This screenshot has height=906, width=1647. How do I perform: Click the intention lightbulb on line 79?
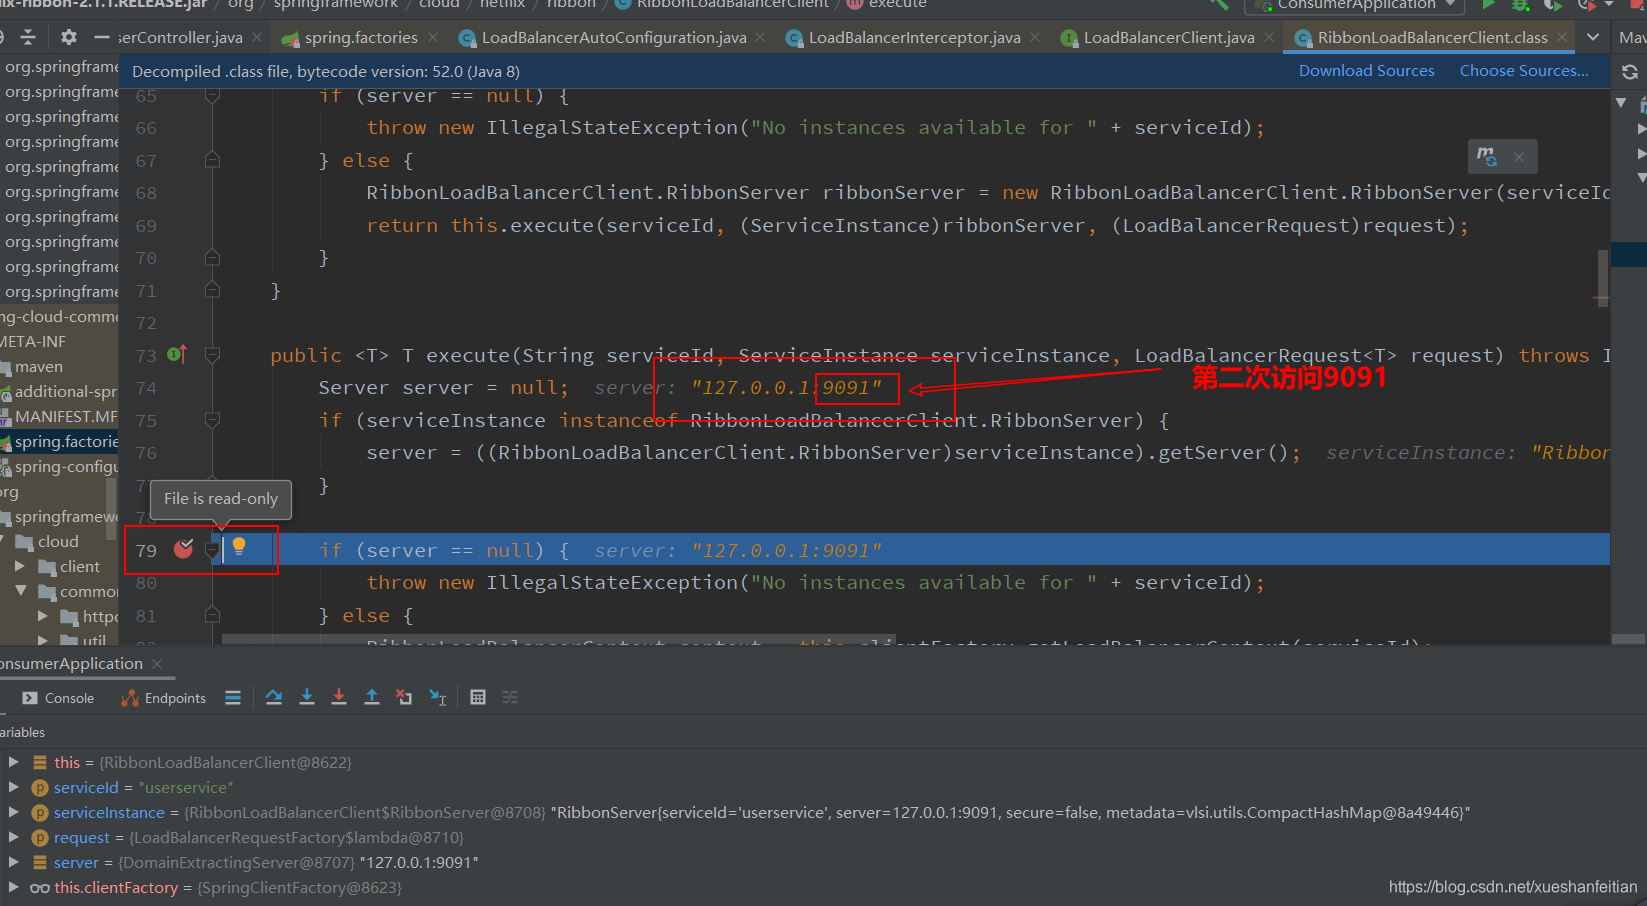pyautogui.click(x=239, y=546)
